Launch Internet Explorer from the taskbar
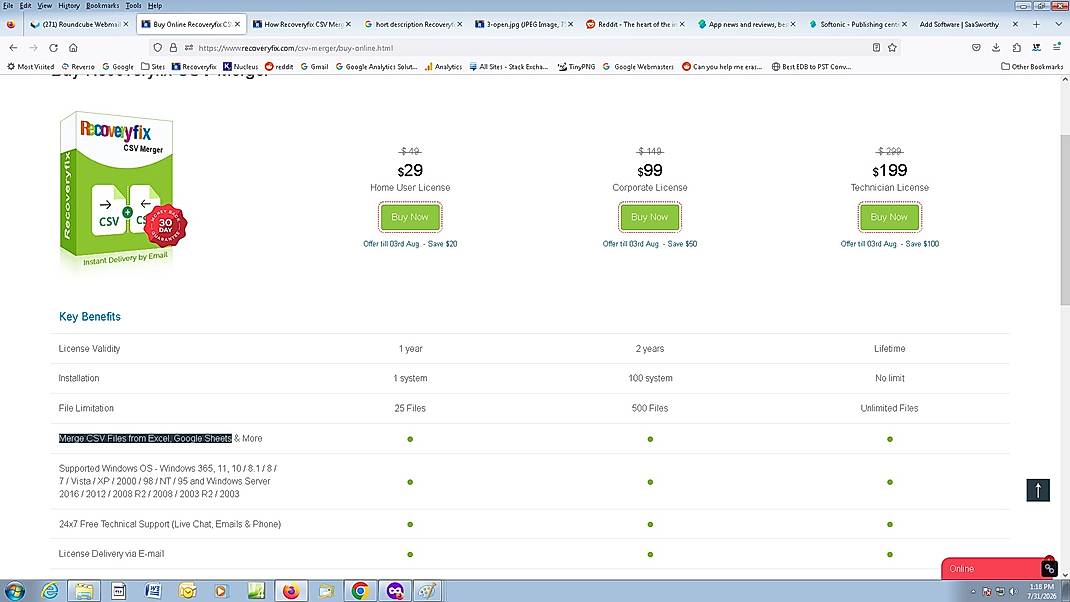This screenshot has width=1070, height=602. click(49, 590)
